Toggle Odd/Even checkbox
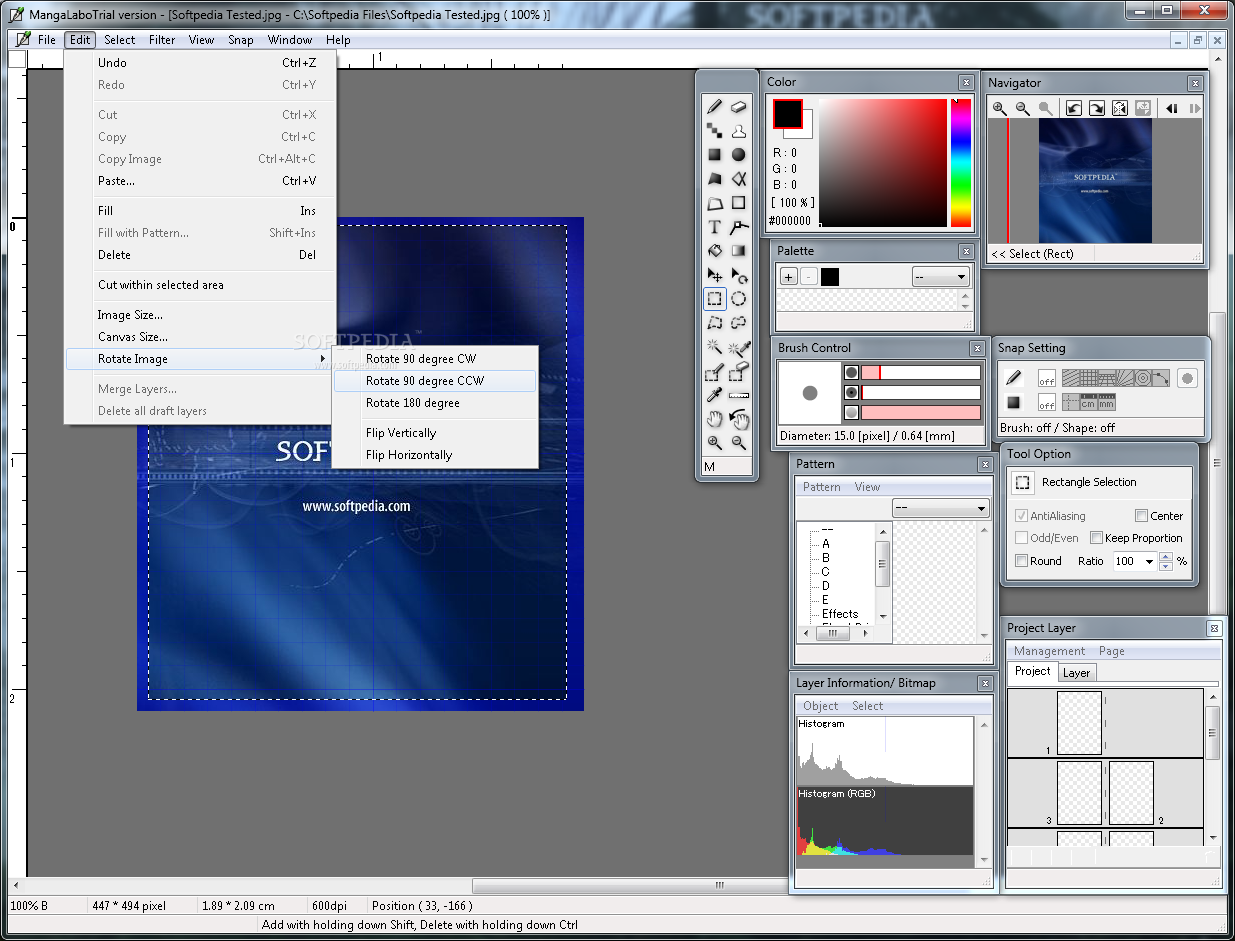This screenshot has width=1235, height=941. [x=1021, y=538]
